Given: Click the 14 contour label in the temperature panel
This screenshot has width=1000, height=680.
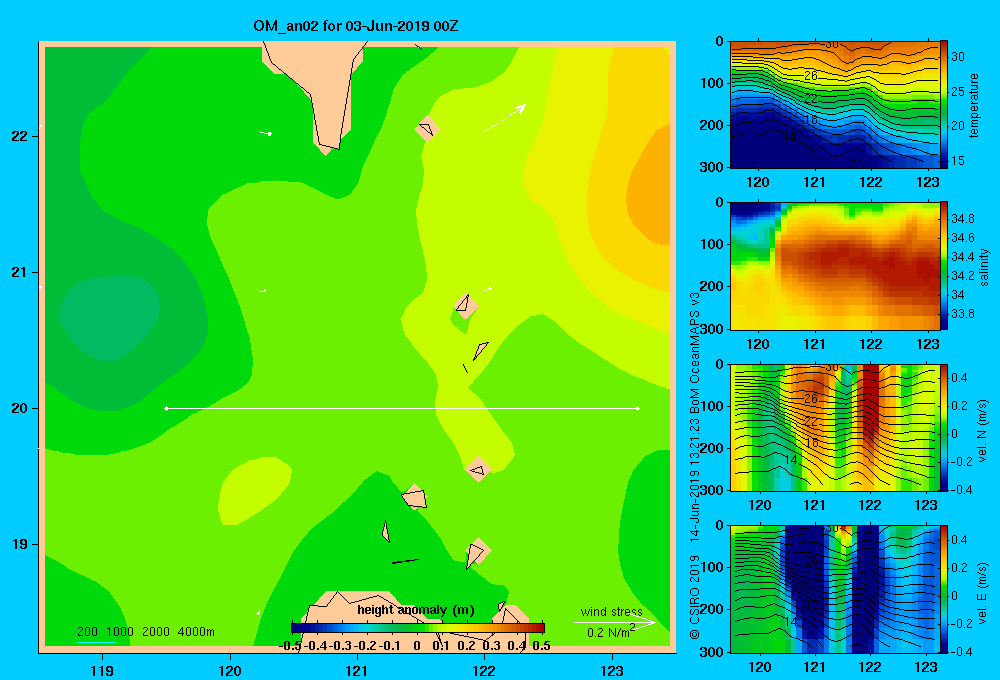Looking at the screenshot, I should pyautogui.click(x=790, y=136).
